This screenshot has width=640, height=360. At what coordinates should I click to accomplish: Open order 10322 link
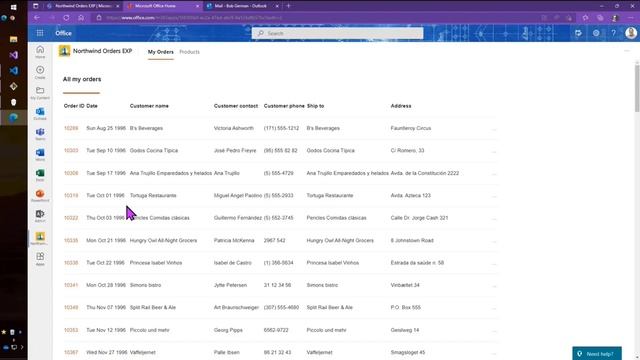(x=71, y=218)
